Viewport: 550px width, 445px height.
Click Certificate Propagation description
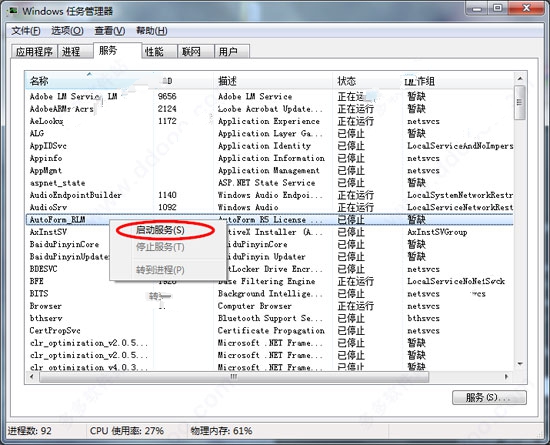point(271,331)
